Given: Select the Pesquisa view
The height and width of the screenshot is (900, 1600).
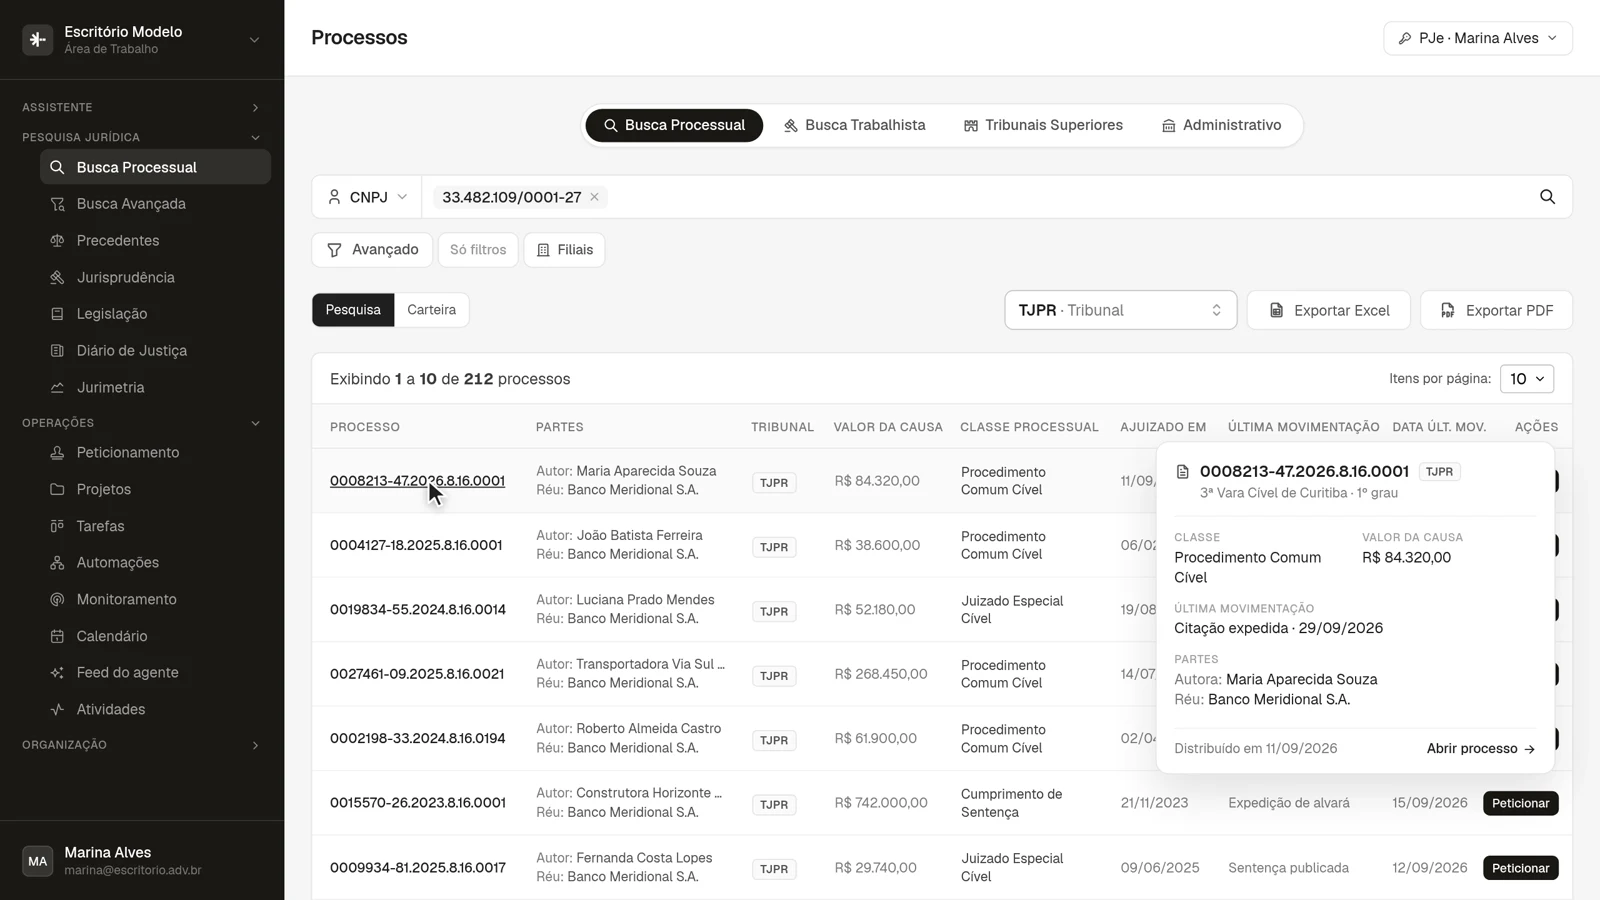Looking at the screenshot, I should 353,310.
